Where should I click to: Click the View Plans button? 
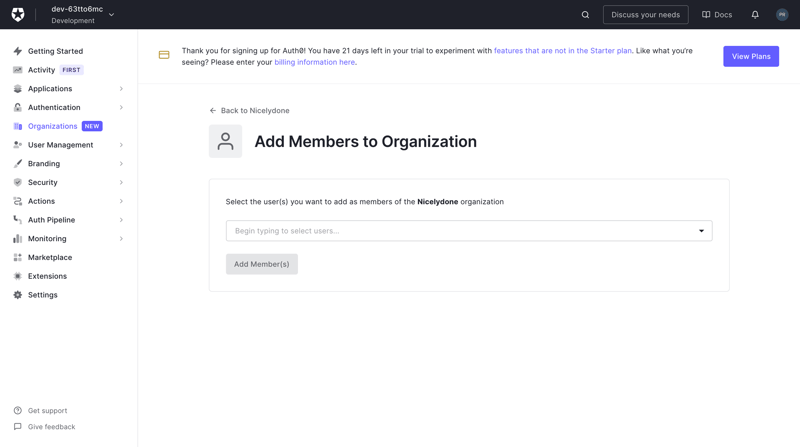click(751, 56)
